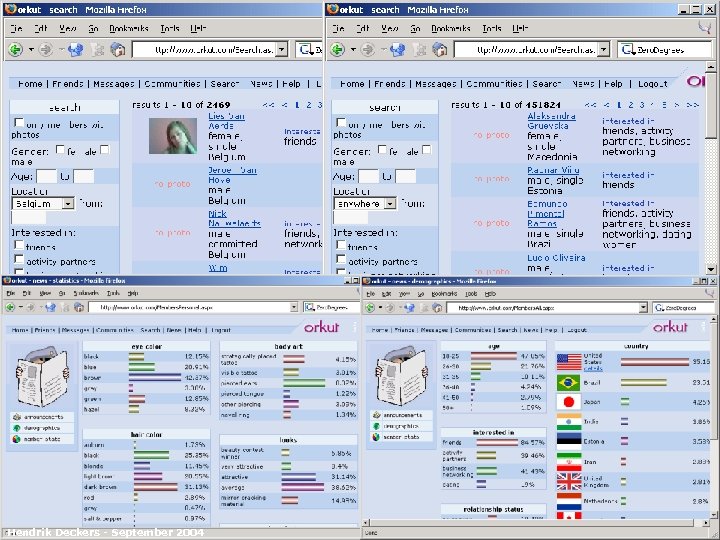Enable 'activity partners' checkbox in top-left window
720x540 pixels.
pyautogui.click(x=19, y=259)
